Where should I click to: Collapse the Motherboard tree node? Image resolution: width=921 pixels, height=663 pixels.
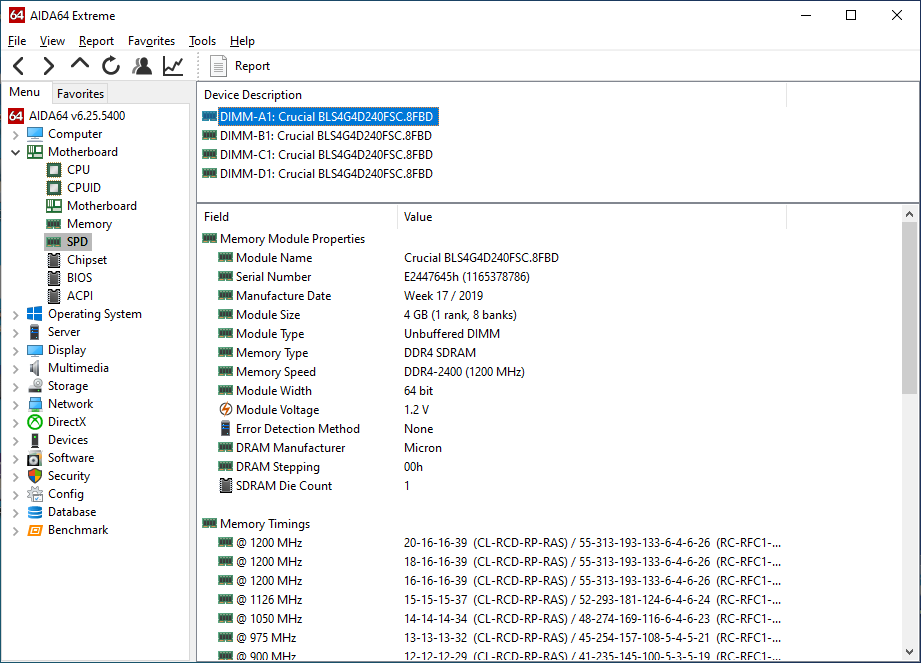[16, 152]
